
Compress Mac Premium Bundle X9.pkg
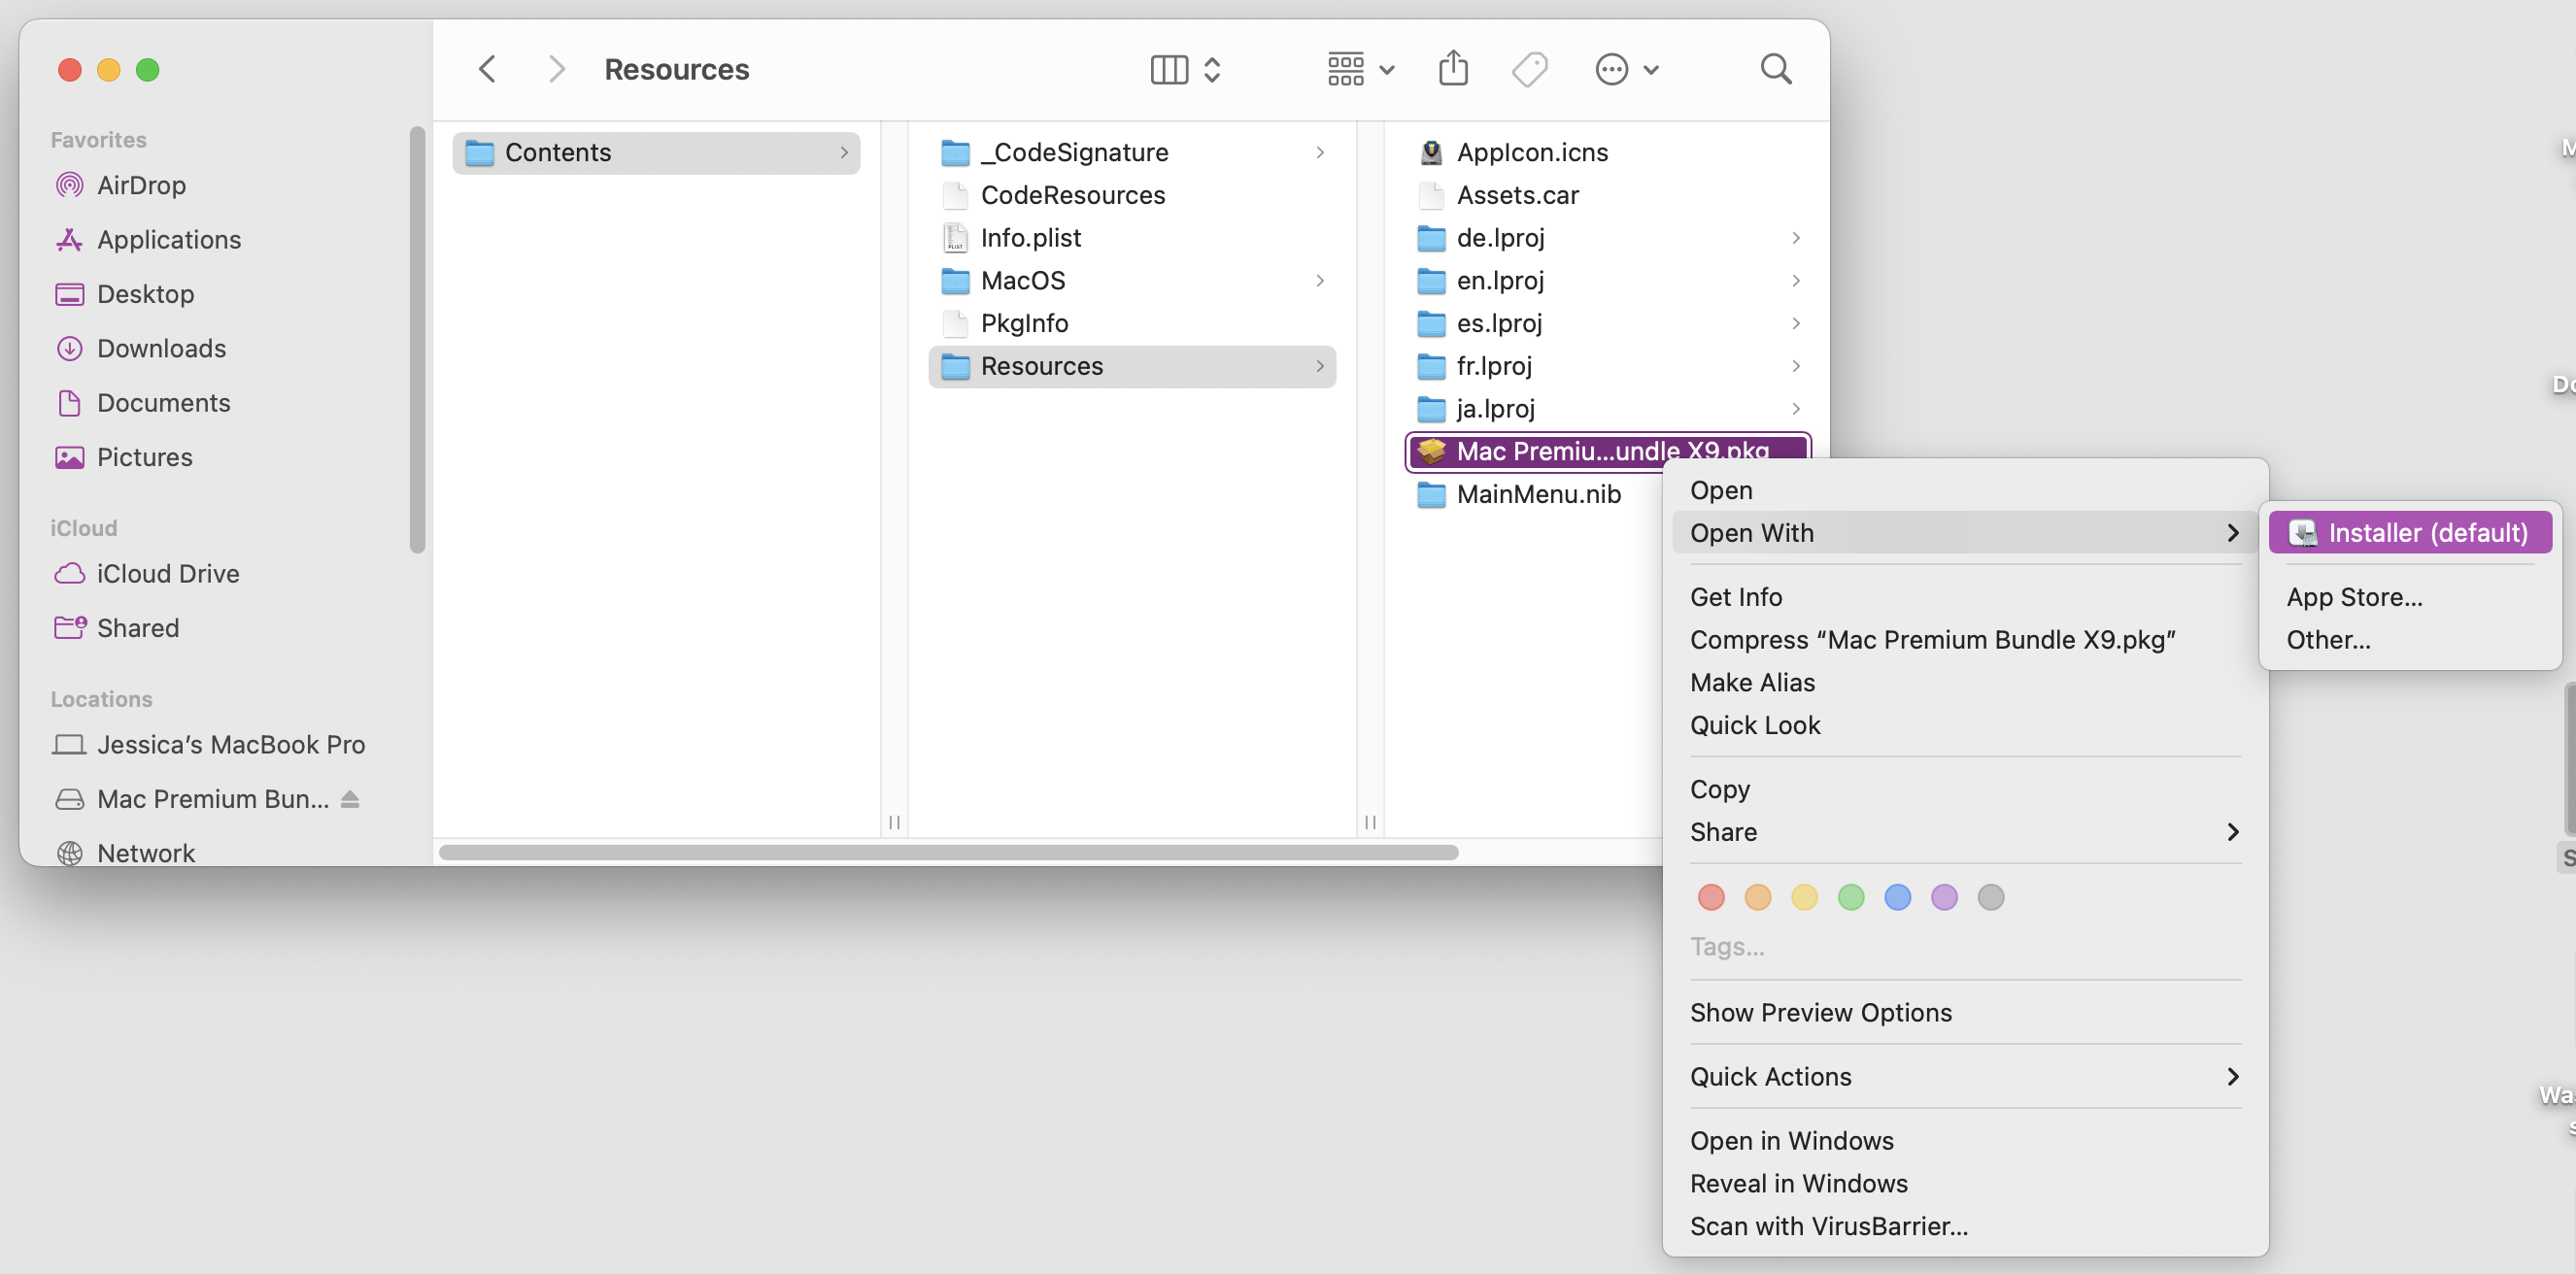pos(1964,640)
